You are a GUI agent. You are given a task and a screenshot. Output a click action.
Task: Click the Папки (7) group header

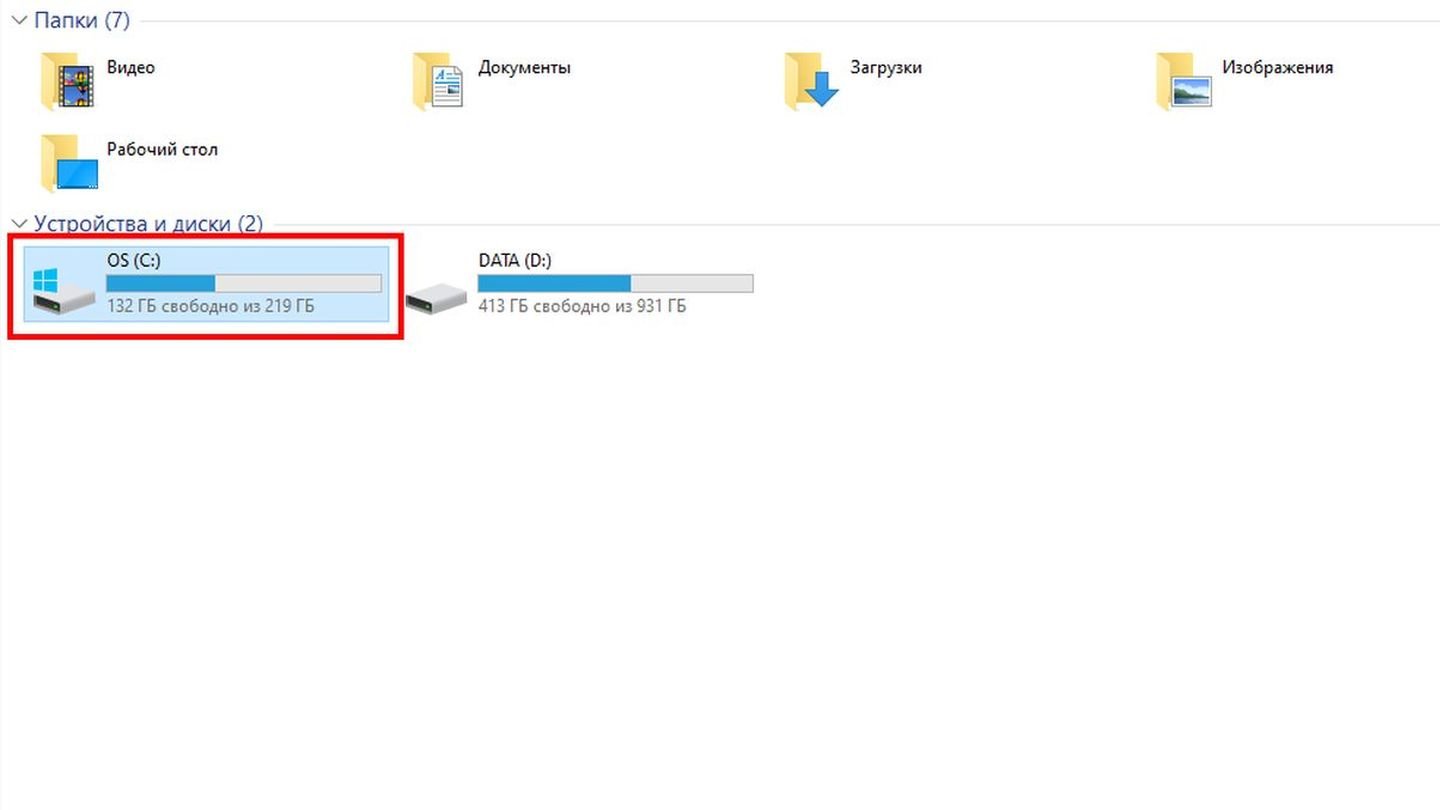(82, 20)
